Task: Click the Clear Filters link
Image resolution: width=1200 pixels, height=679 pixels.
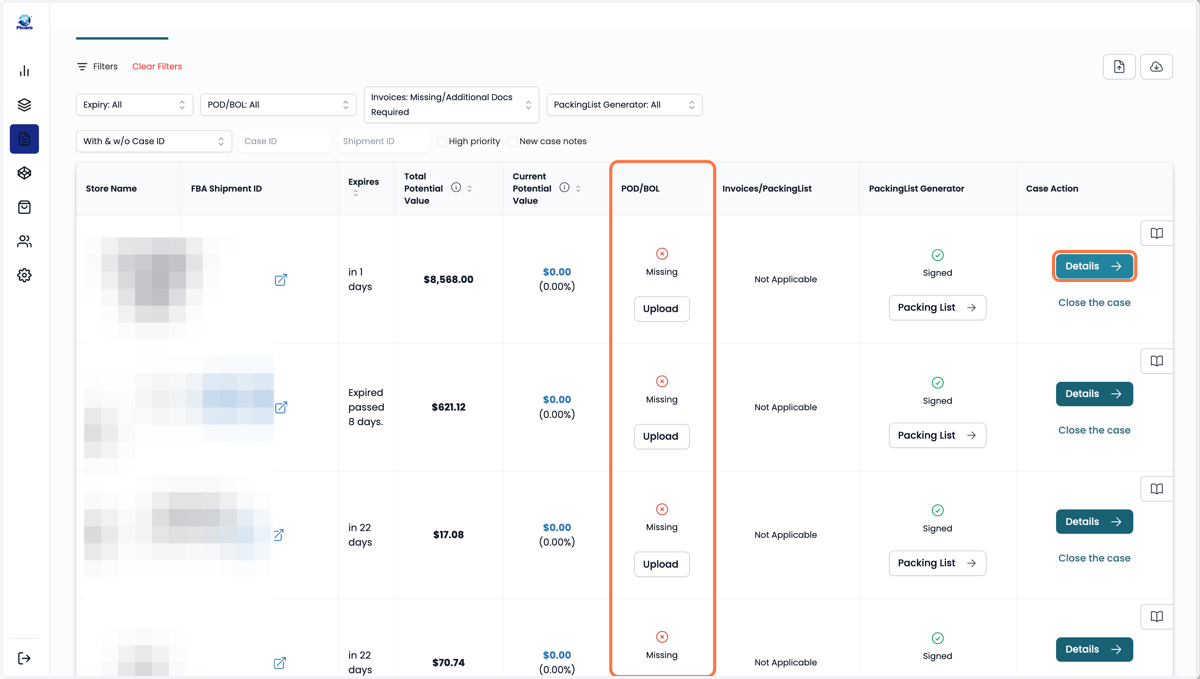Action: [157, 67]
